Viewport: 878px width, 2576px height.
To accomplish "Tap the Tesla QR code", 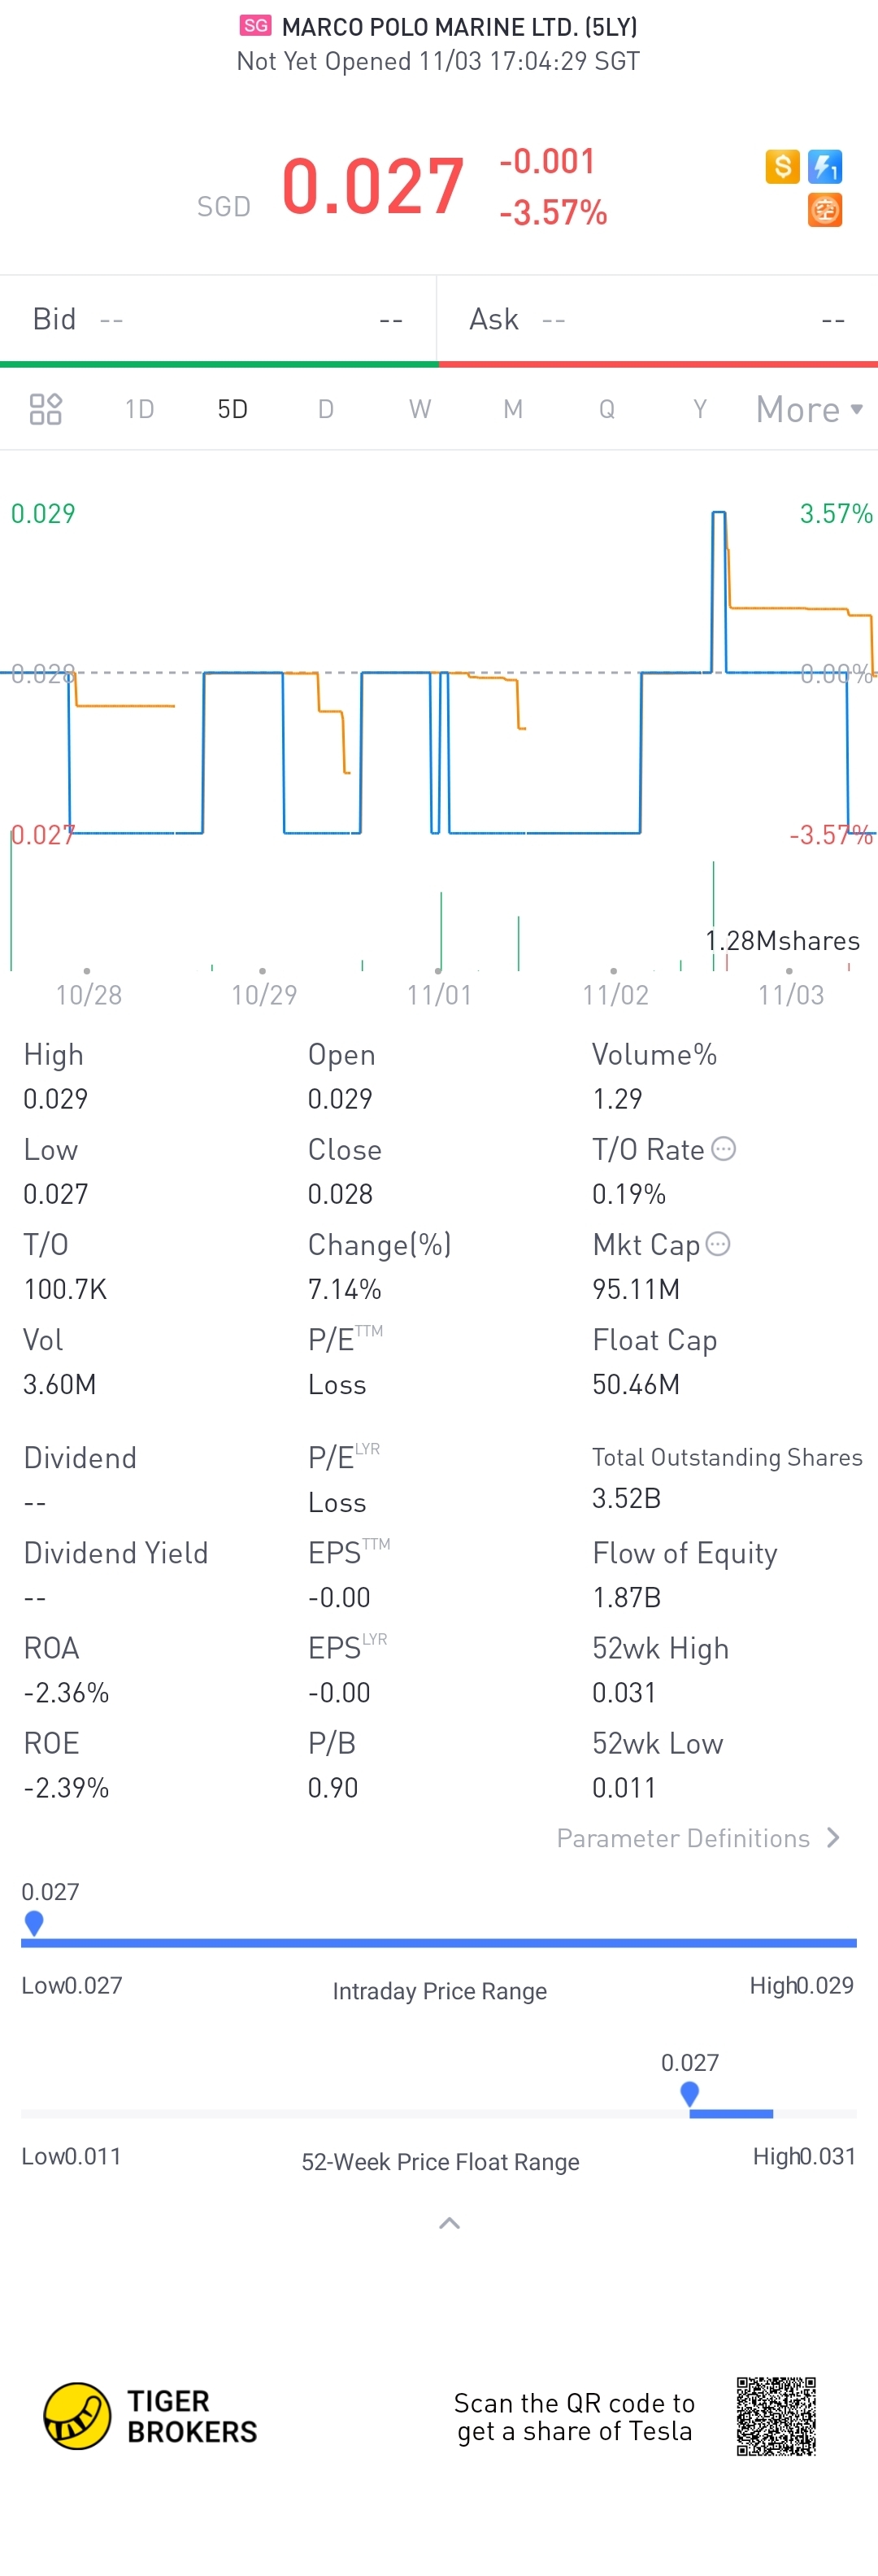I will coord(776,2416).
